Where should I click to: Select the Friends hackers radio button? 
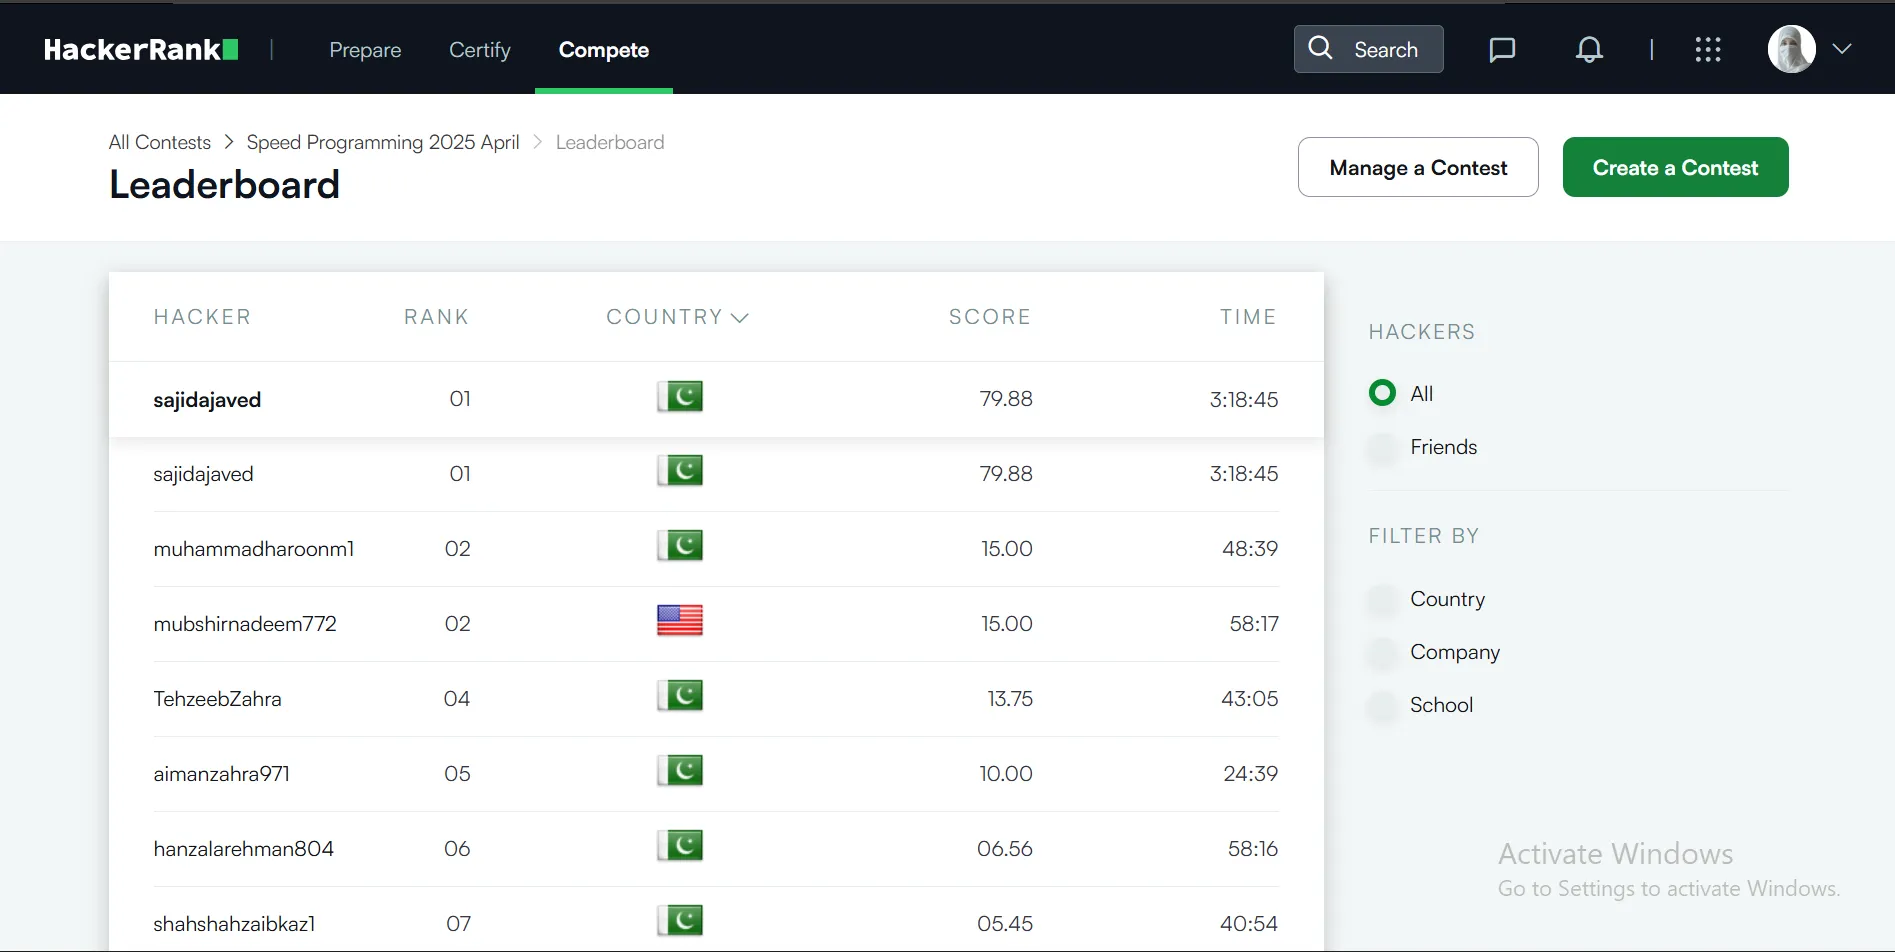tap(1382, 447)
